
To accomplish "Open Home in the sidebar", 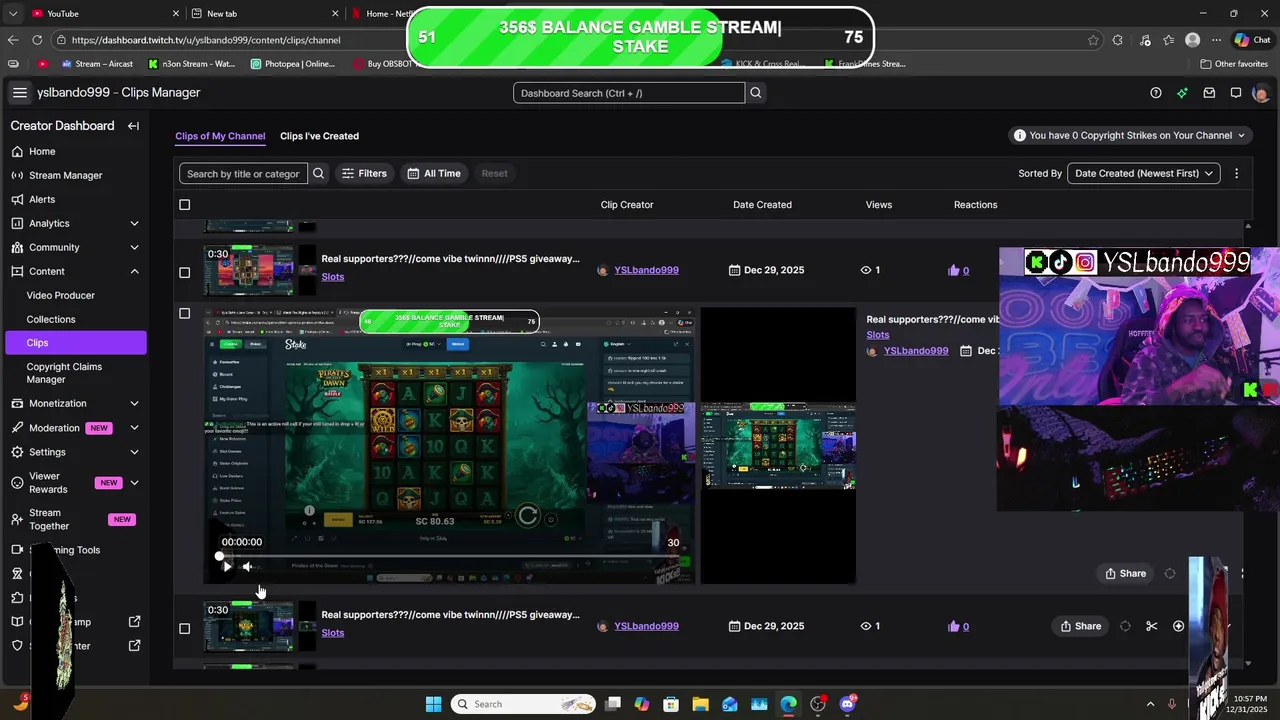I will coord(42,151).
